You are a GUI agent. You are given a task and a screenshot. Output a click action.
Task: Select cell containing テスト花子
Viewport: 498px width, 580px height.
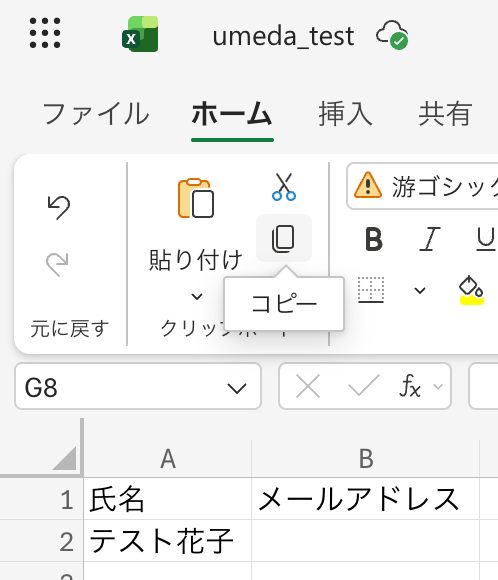(168, 541)
